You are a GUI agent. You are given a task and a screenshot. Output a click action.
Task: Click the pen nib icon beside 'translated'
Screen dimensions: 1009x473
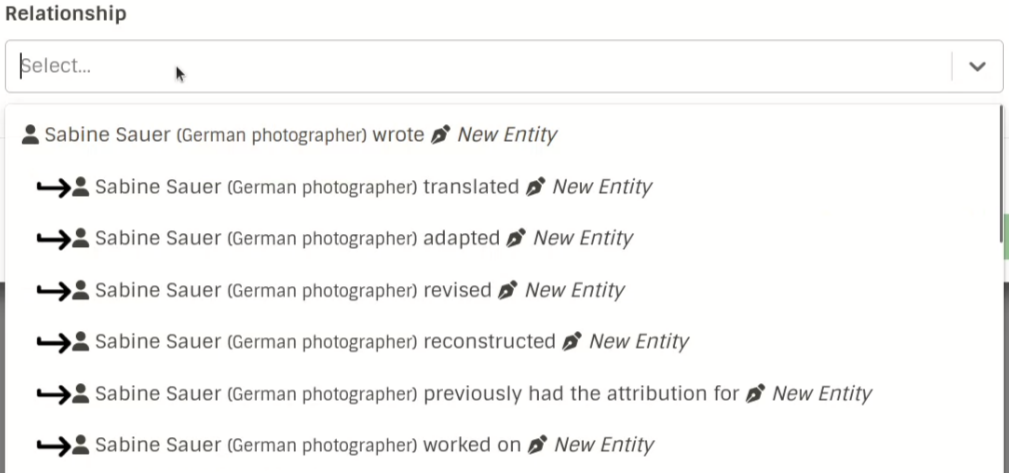pyautogui.click(x=535, y=187)
